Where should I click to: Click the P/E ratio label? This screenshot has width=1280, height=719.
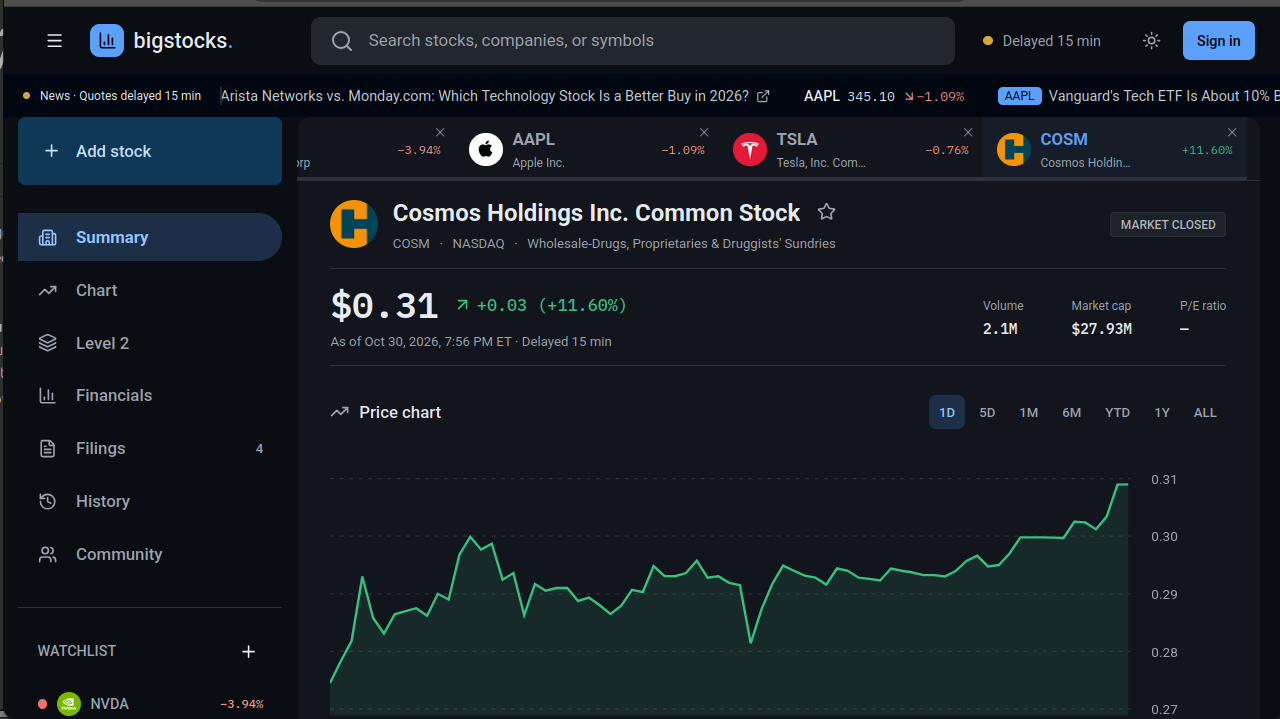pos(1203,306)
